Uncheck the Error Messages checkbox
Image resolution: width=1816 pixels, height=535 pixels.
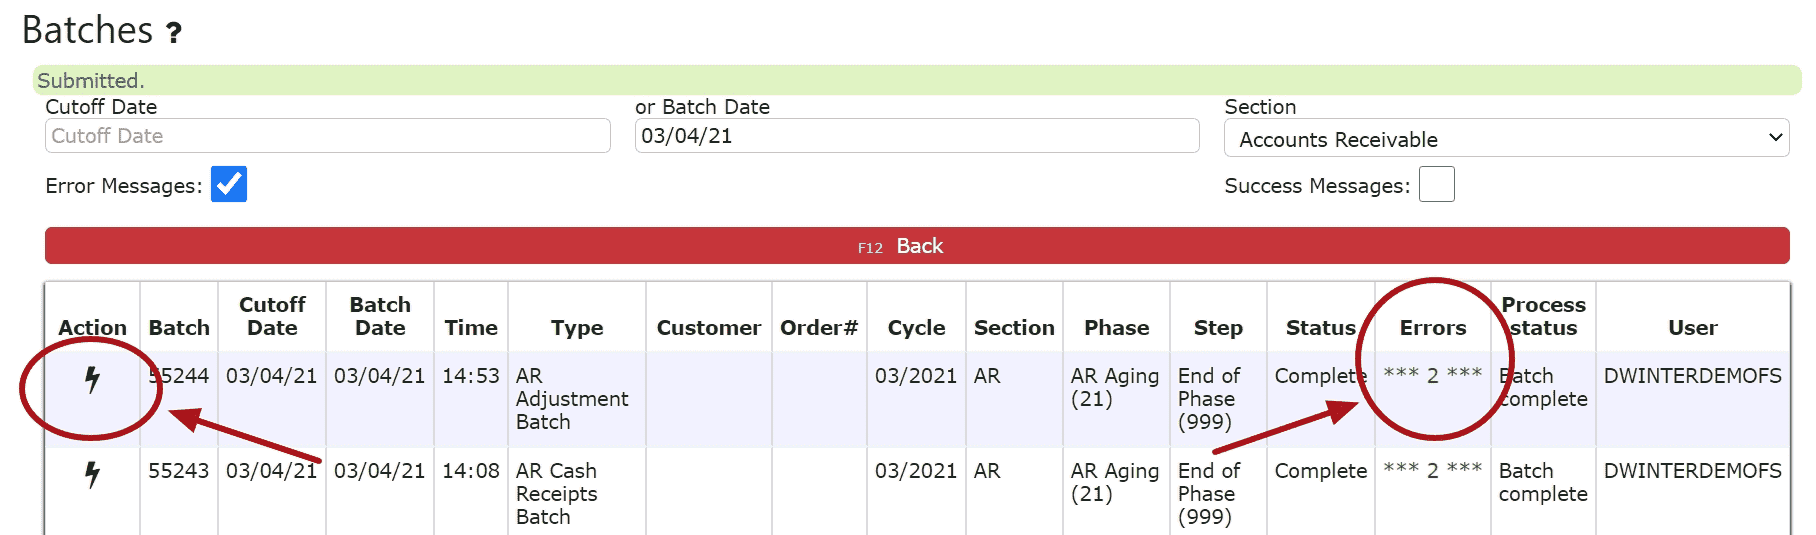coord(229,184)
